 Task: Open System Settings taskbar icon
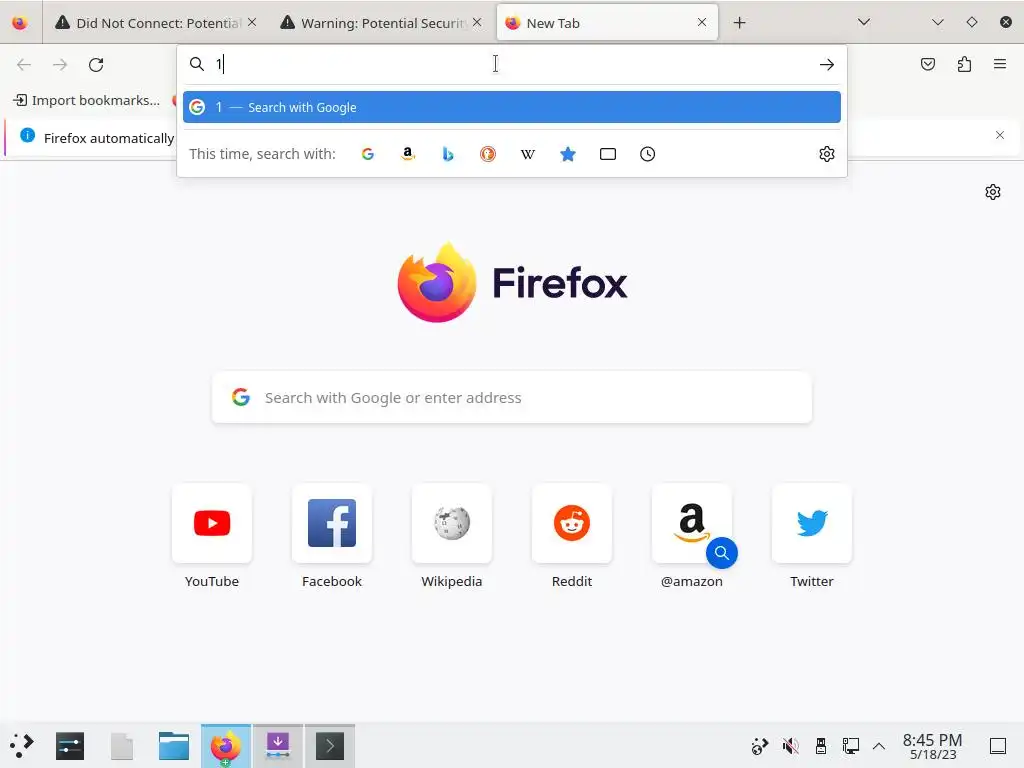[70, 746]
